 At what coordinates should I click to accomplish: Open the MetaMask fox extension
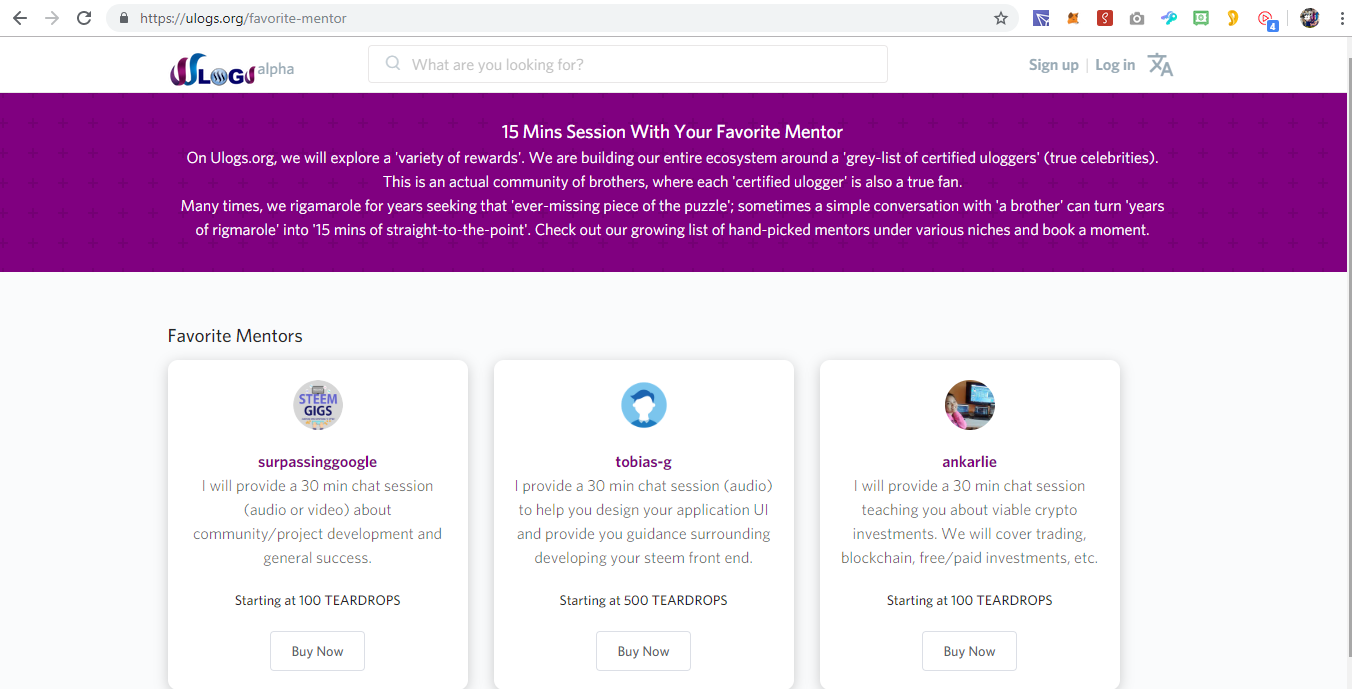tap(1073, 18)
